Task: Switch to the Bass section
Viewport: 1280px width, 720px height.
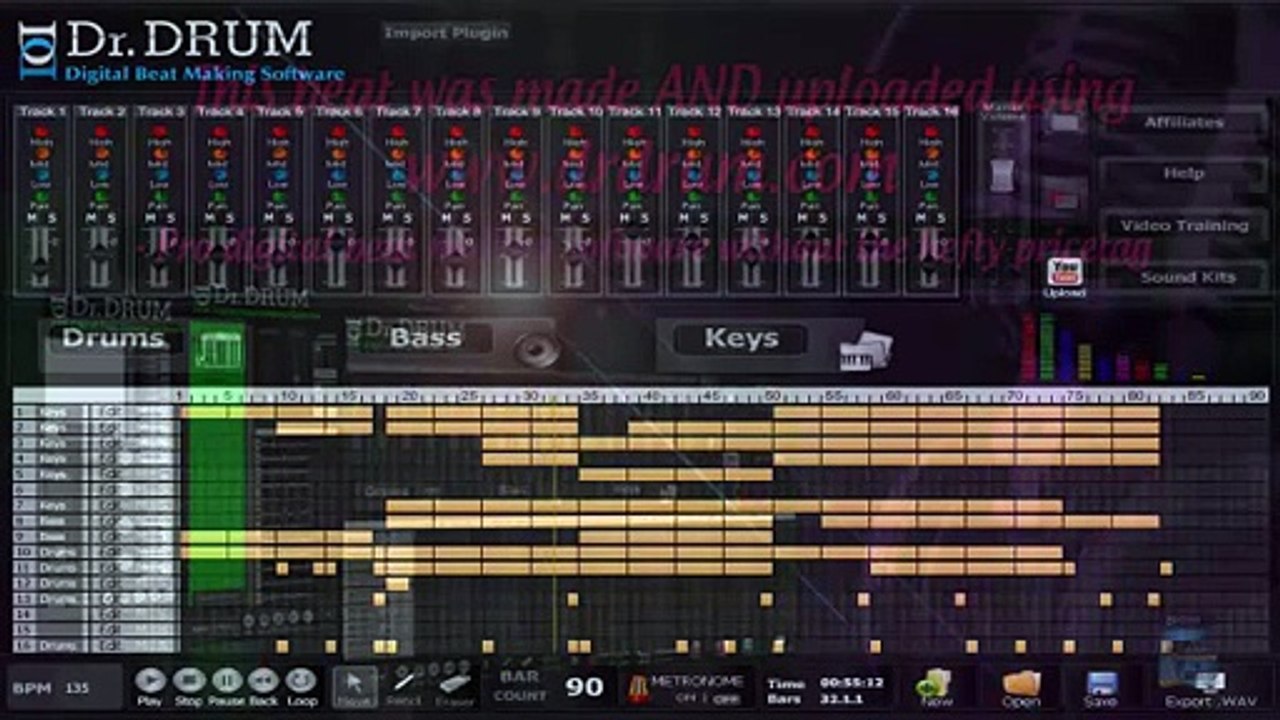Action: click(426, 338)
